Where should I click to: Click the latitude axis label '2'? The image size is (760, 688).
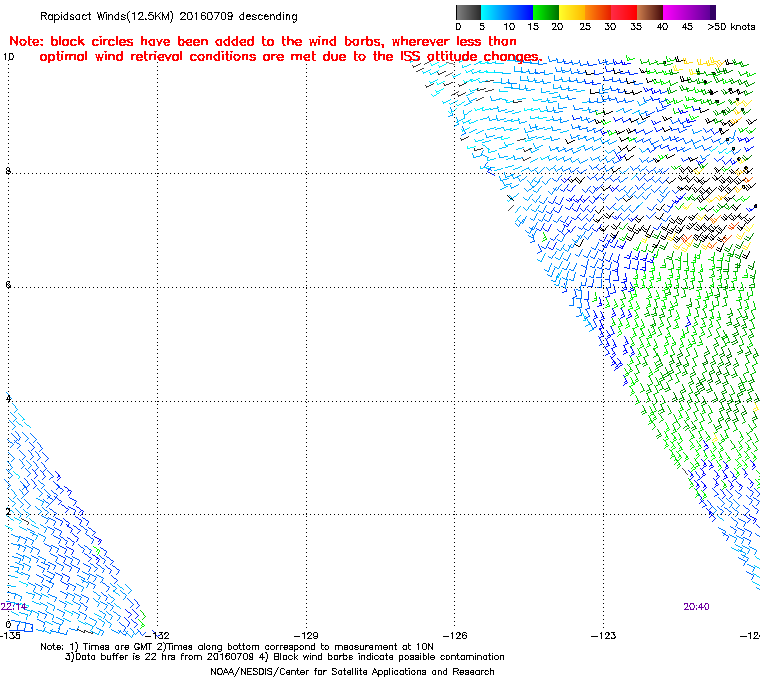coord(8,512)
